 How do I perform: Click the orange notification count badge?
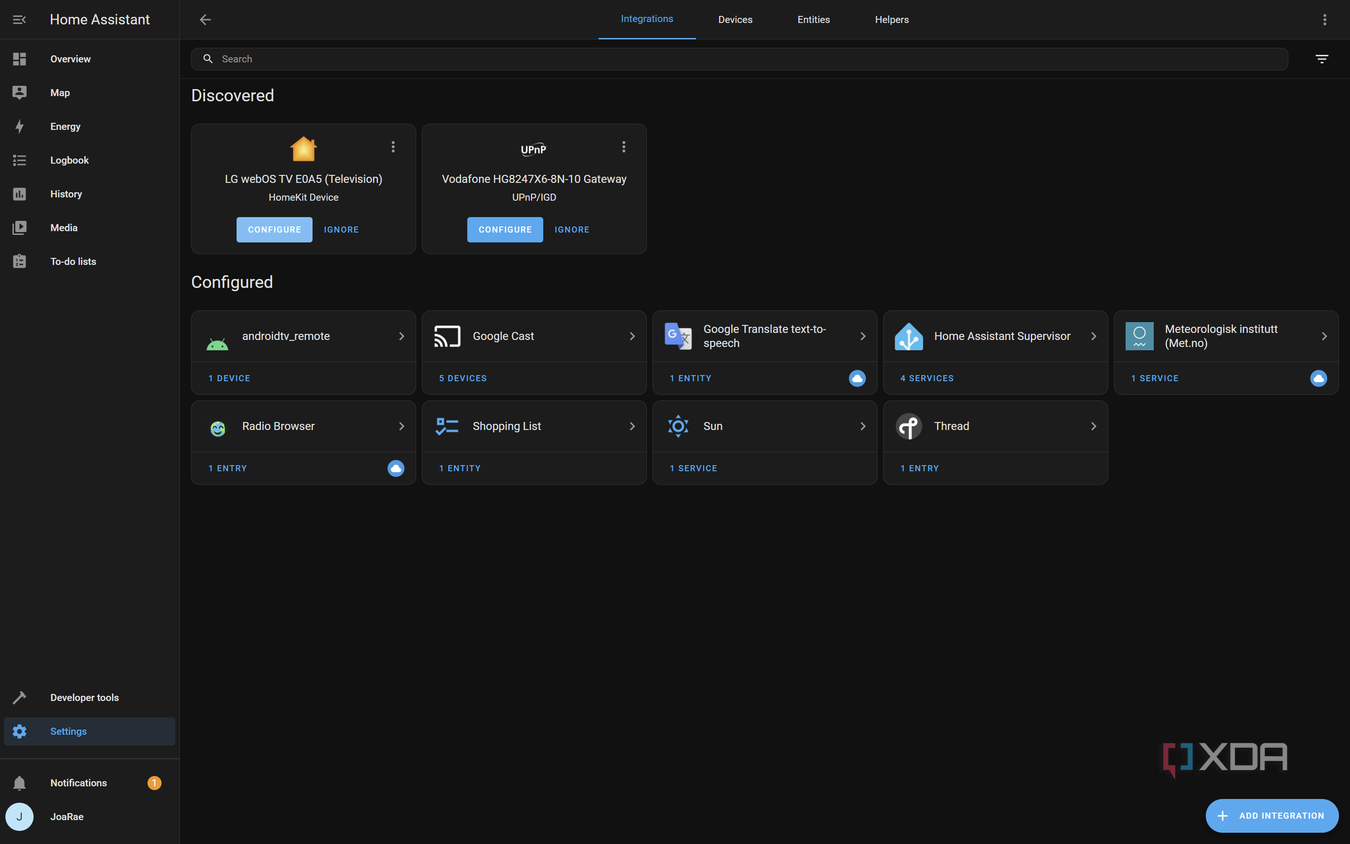(x=154, y=783)
